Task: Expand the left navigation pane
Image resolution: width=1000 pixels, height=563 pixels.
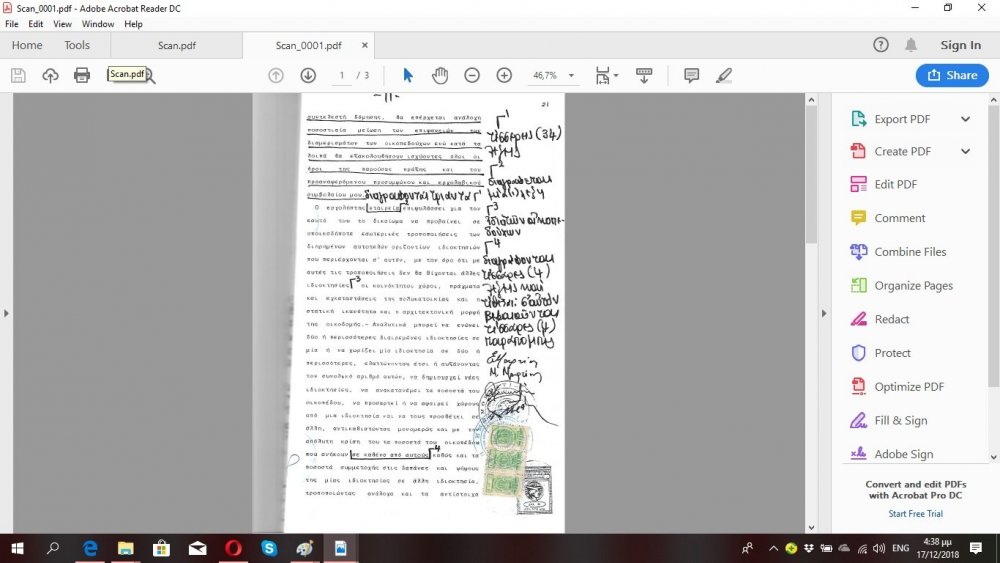Action: (6, 313)
